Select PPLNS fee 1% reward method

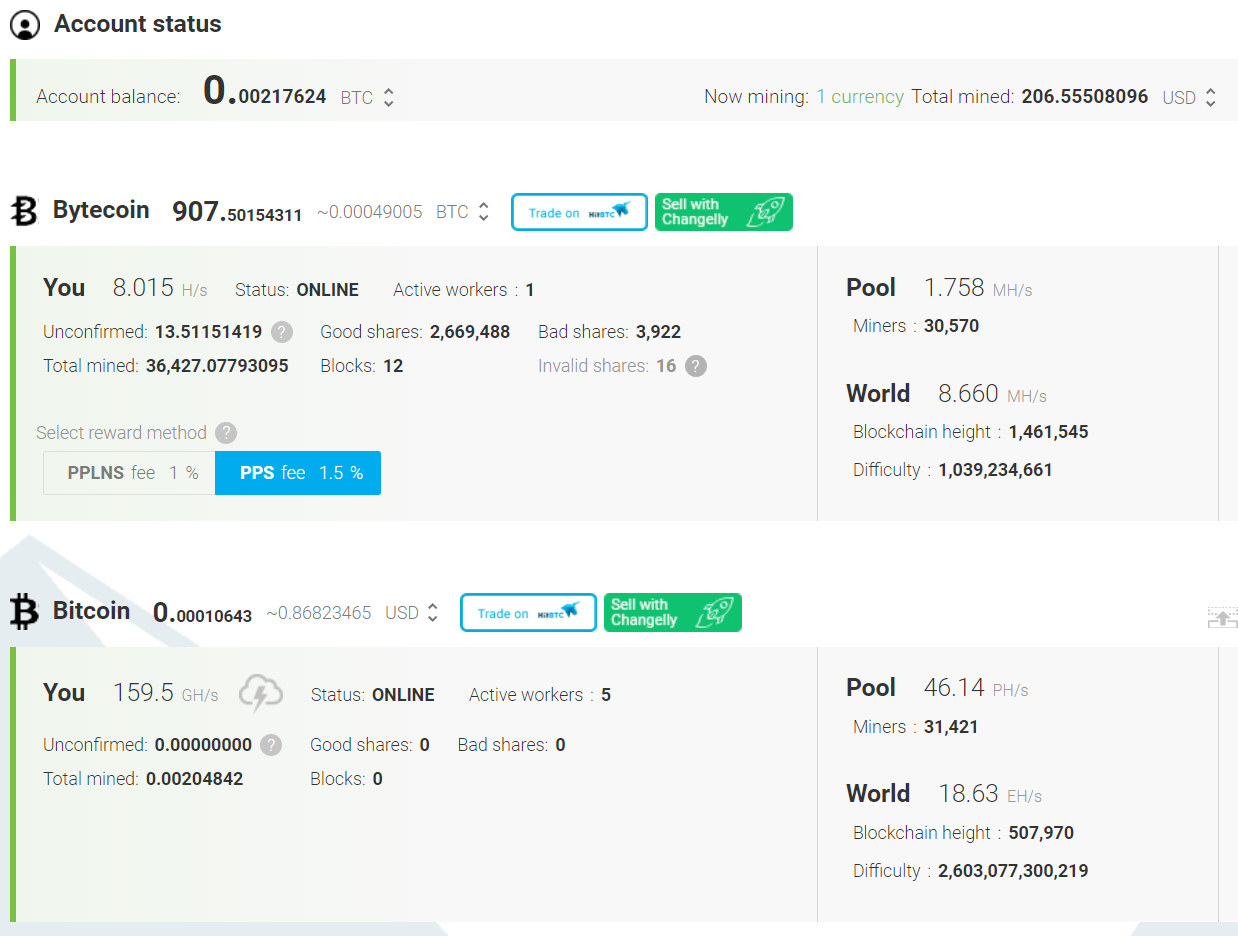[x=129, y=473]
